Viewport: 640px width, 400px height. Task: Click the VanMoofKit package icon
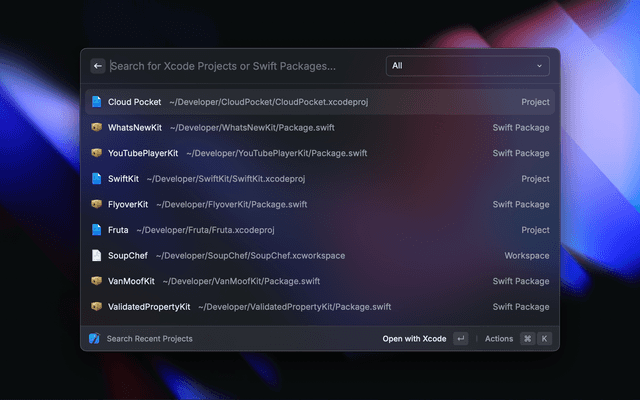(96, 281)
